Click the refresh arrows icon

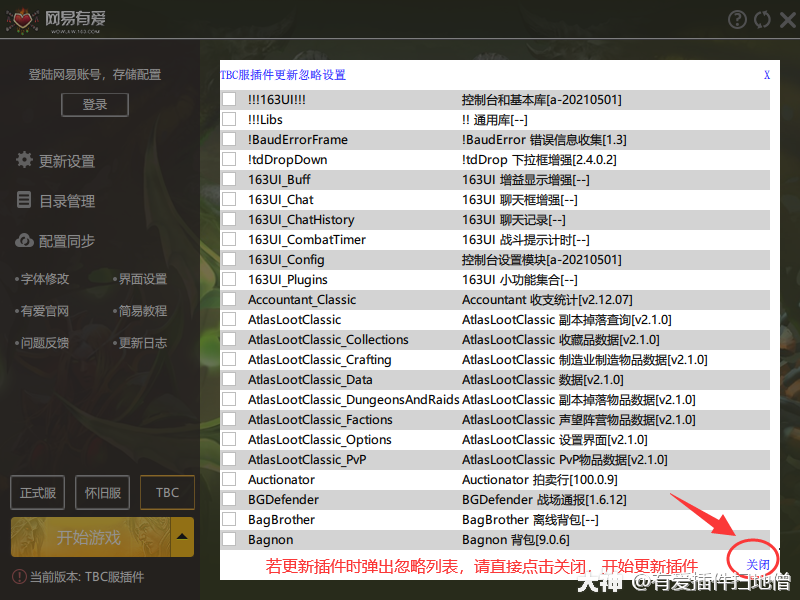762,19
